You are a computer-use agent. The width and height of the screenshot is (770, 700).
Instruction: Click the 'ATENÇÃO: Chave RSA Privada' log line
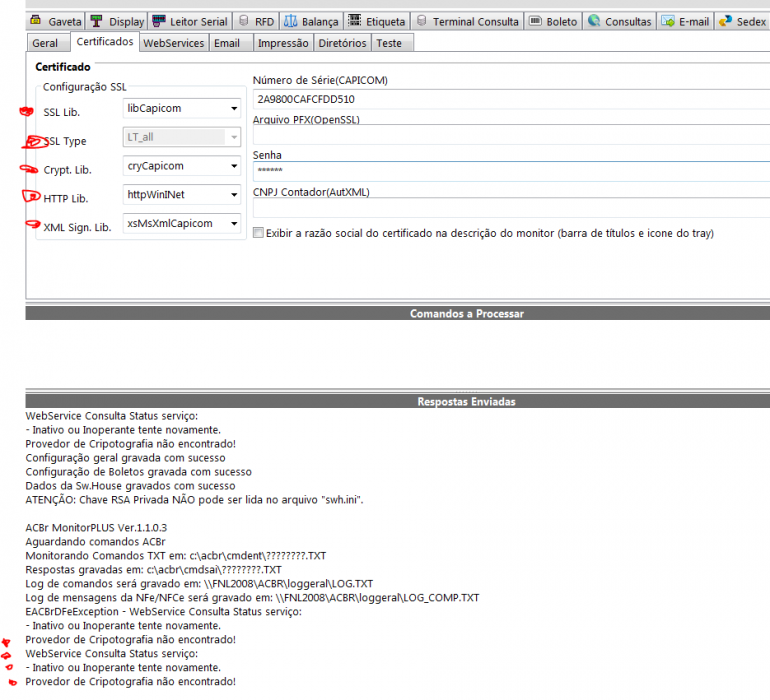coord(194,500)
